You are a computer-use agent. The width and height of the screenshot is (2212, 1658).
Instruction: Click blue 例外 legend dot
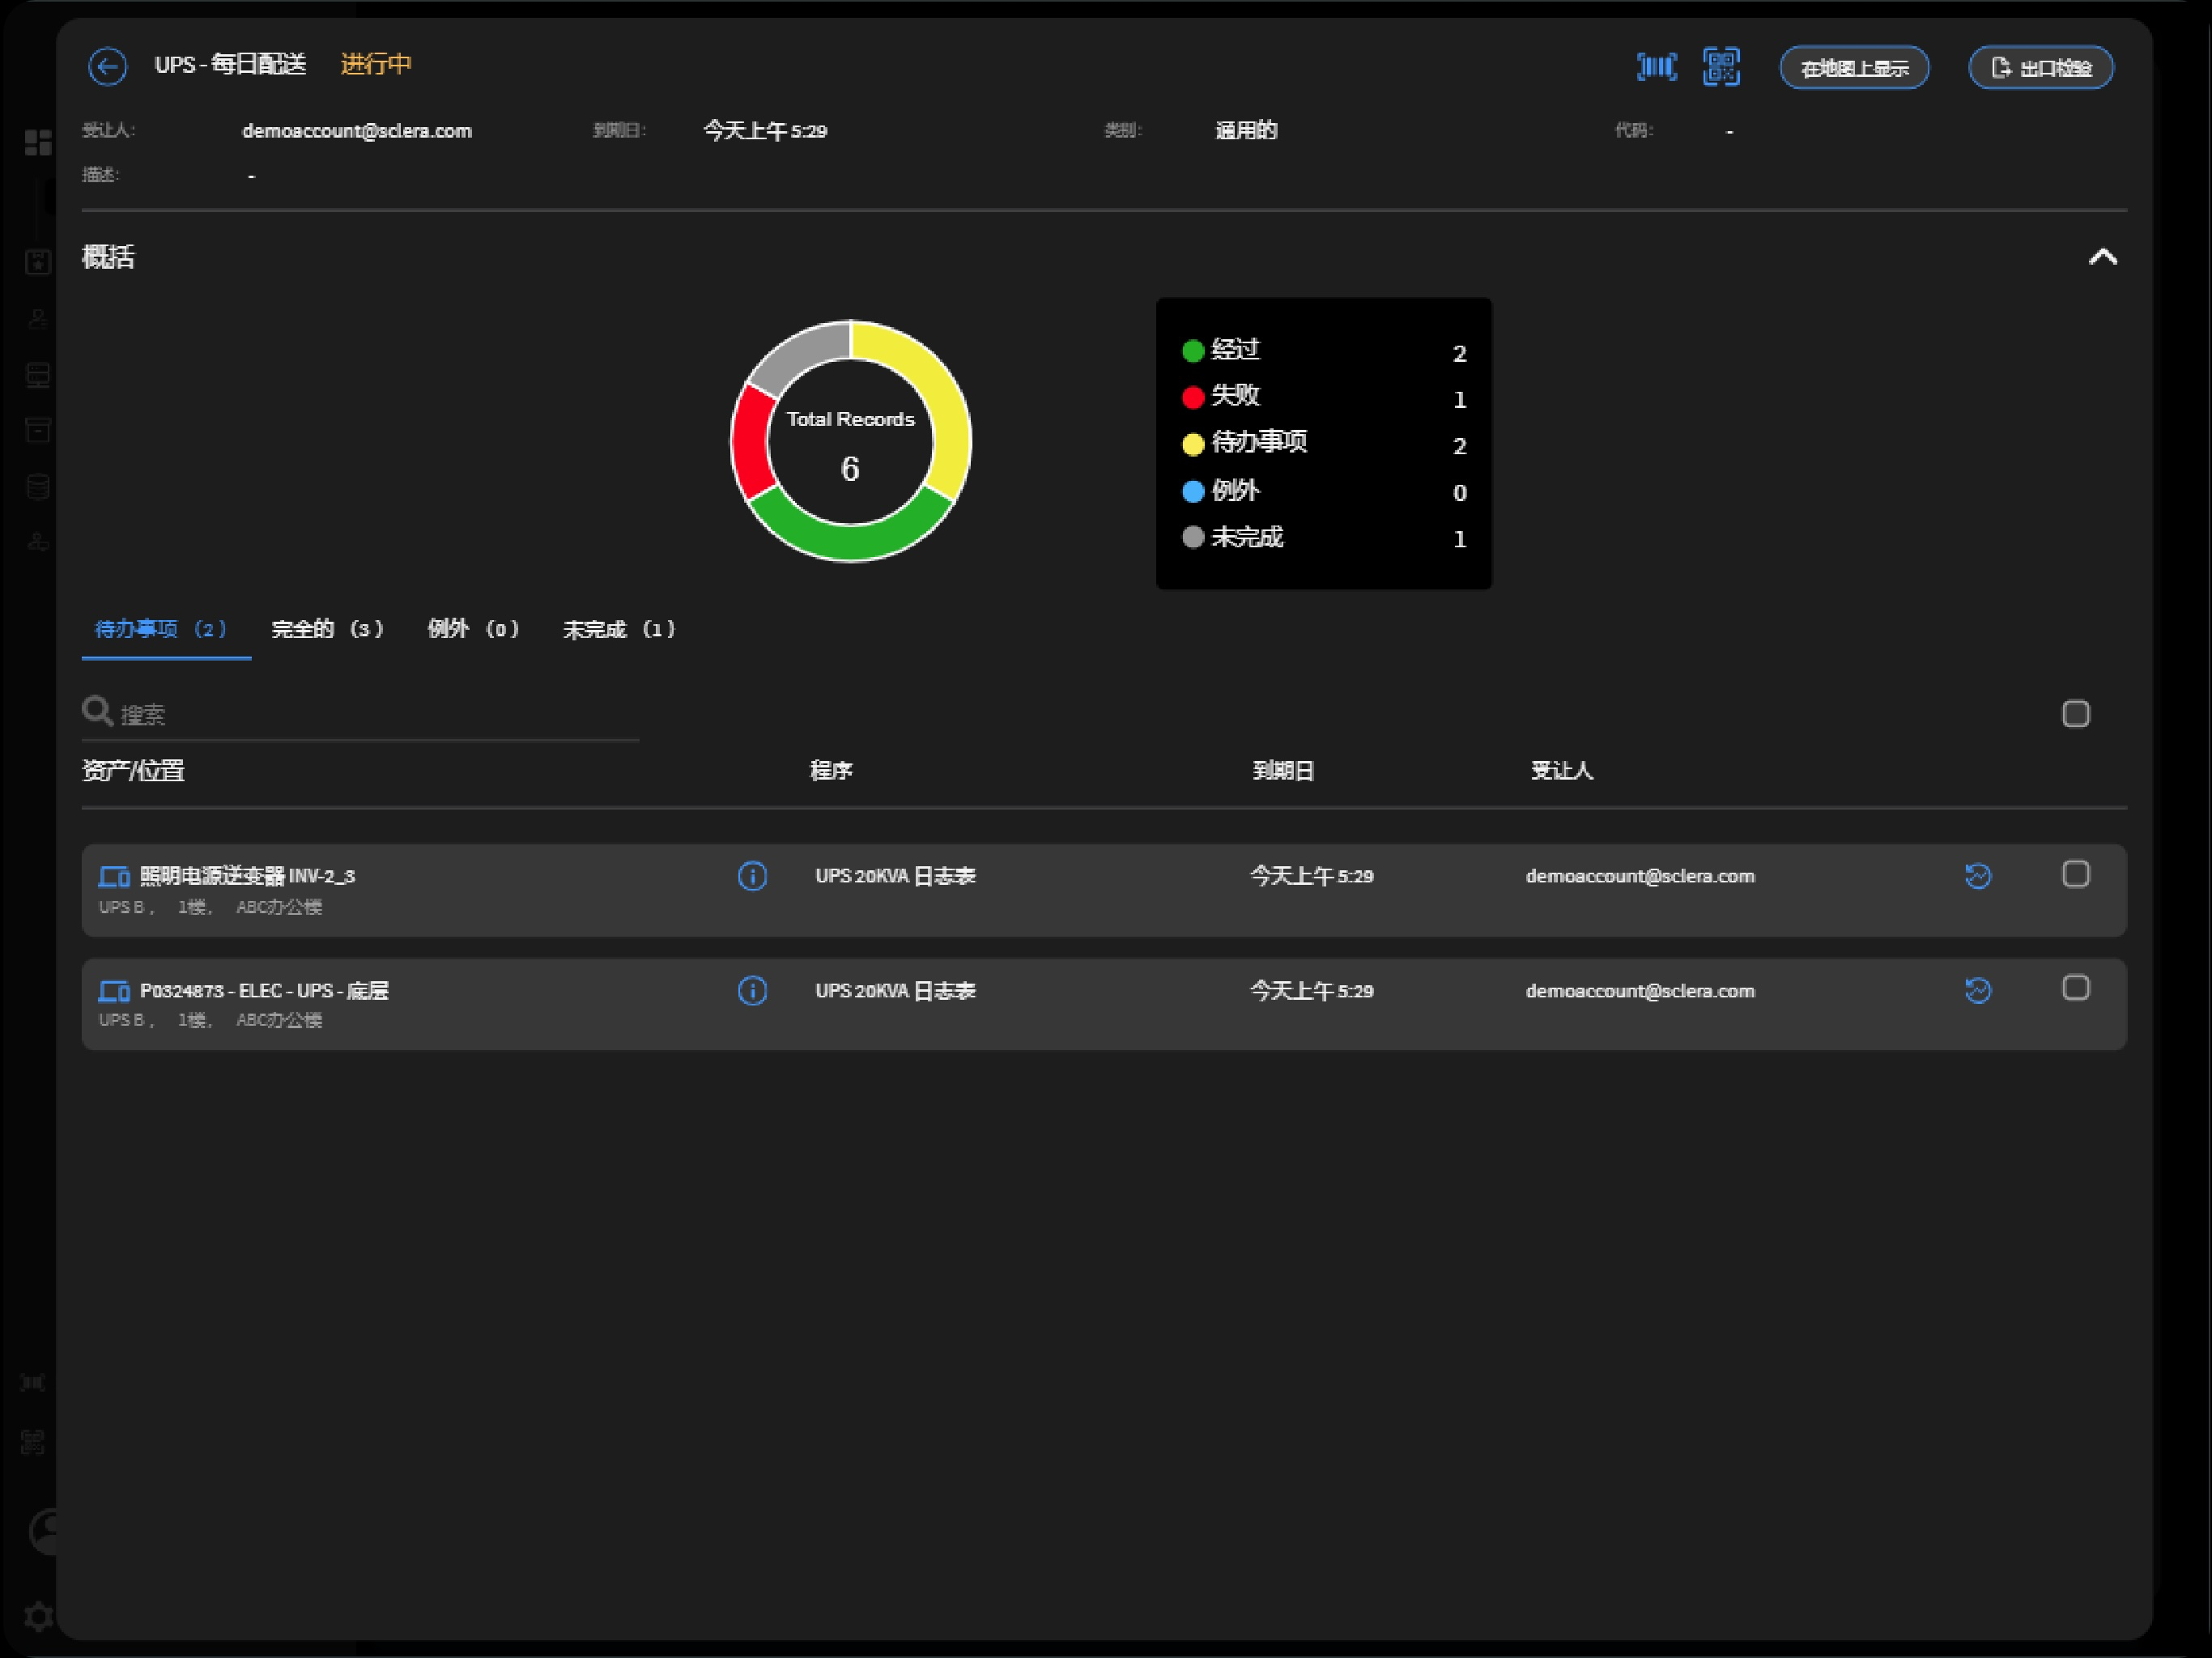click(x=1193, y=492)
